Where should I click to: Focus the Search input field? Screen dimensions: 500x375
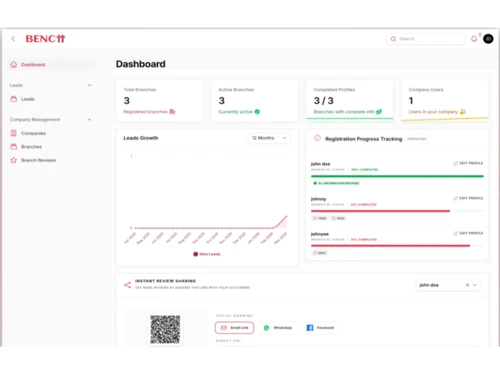pyautogui.click(x=426, y=39)
